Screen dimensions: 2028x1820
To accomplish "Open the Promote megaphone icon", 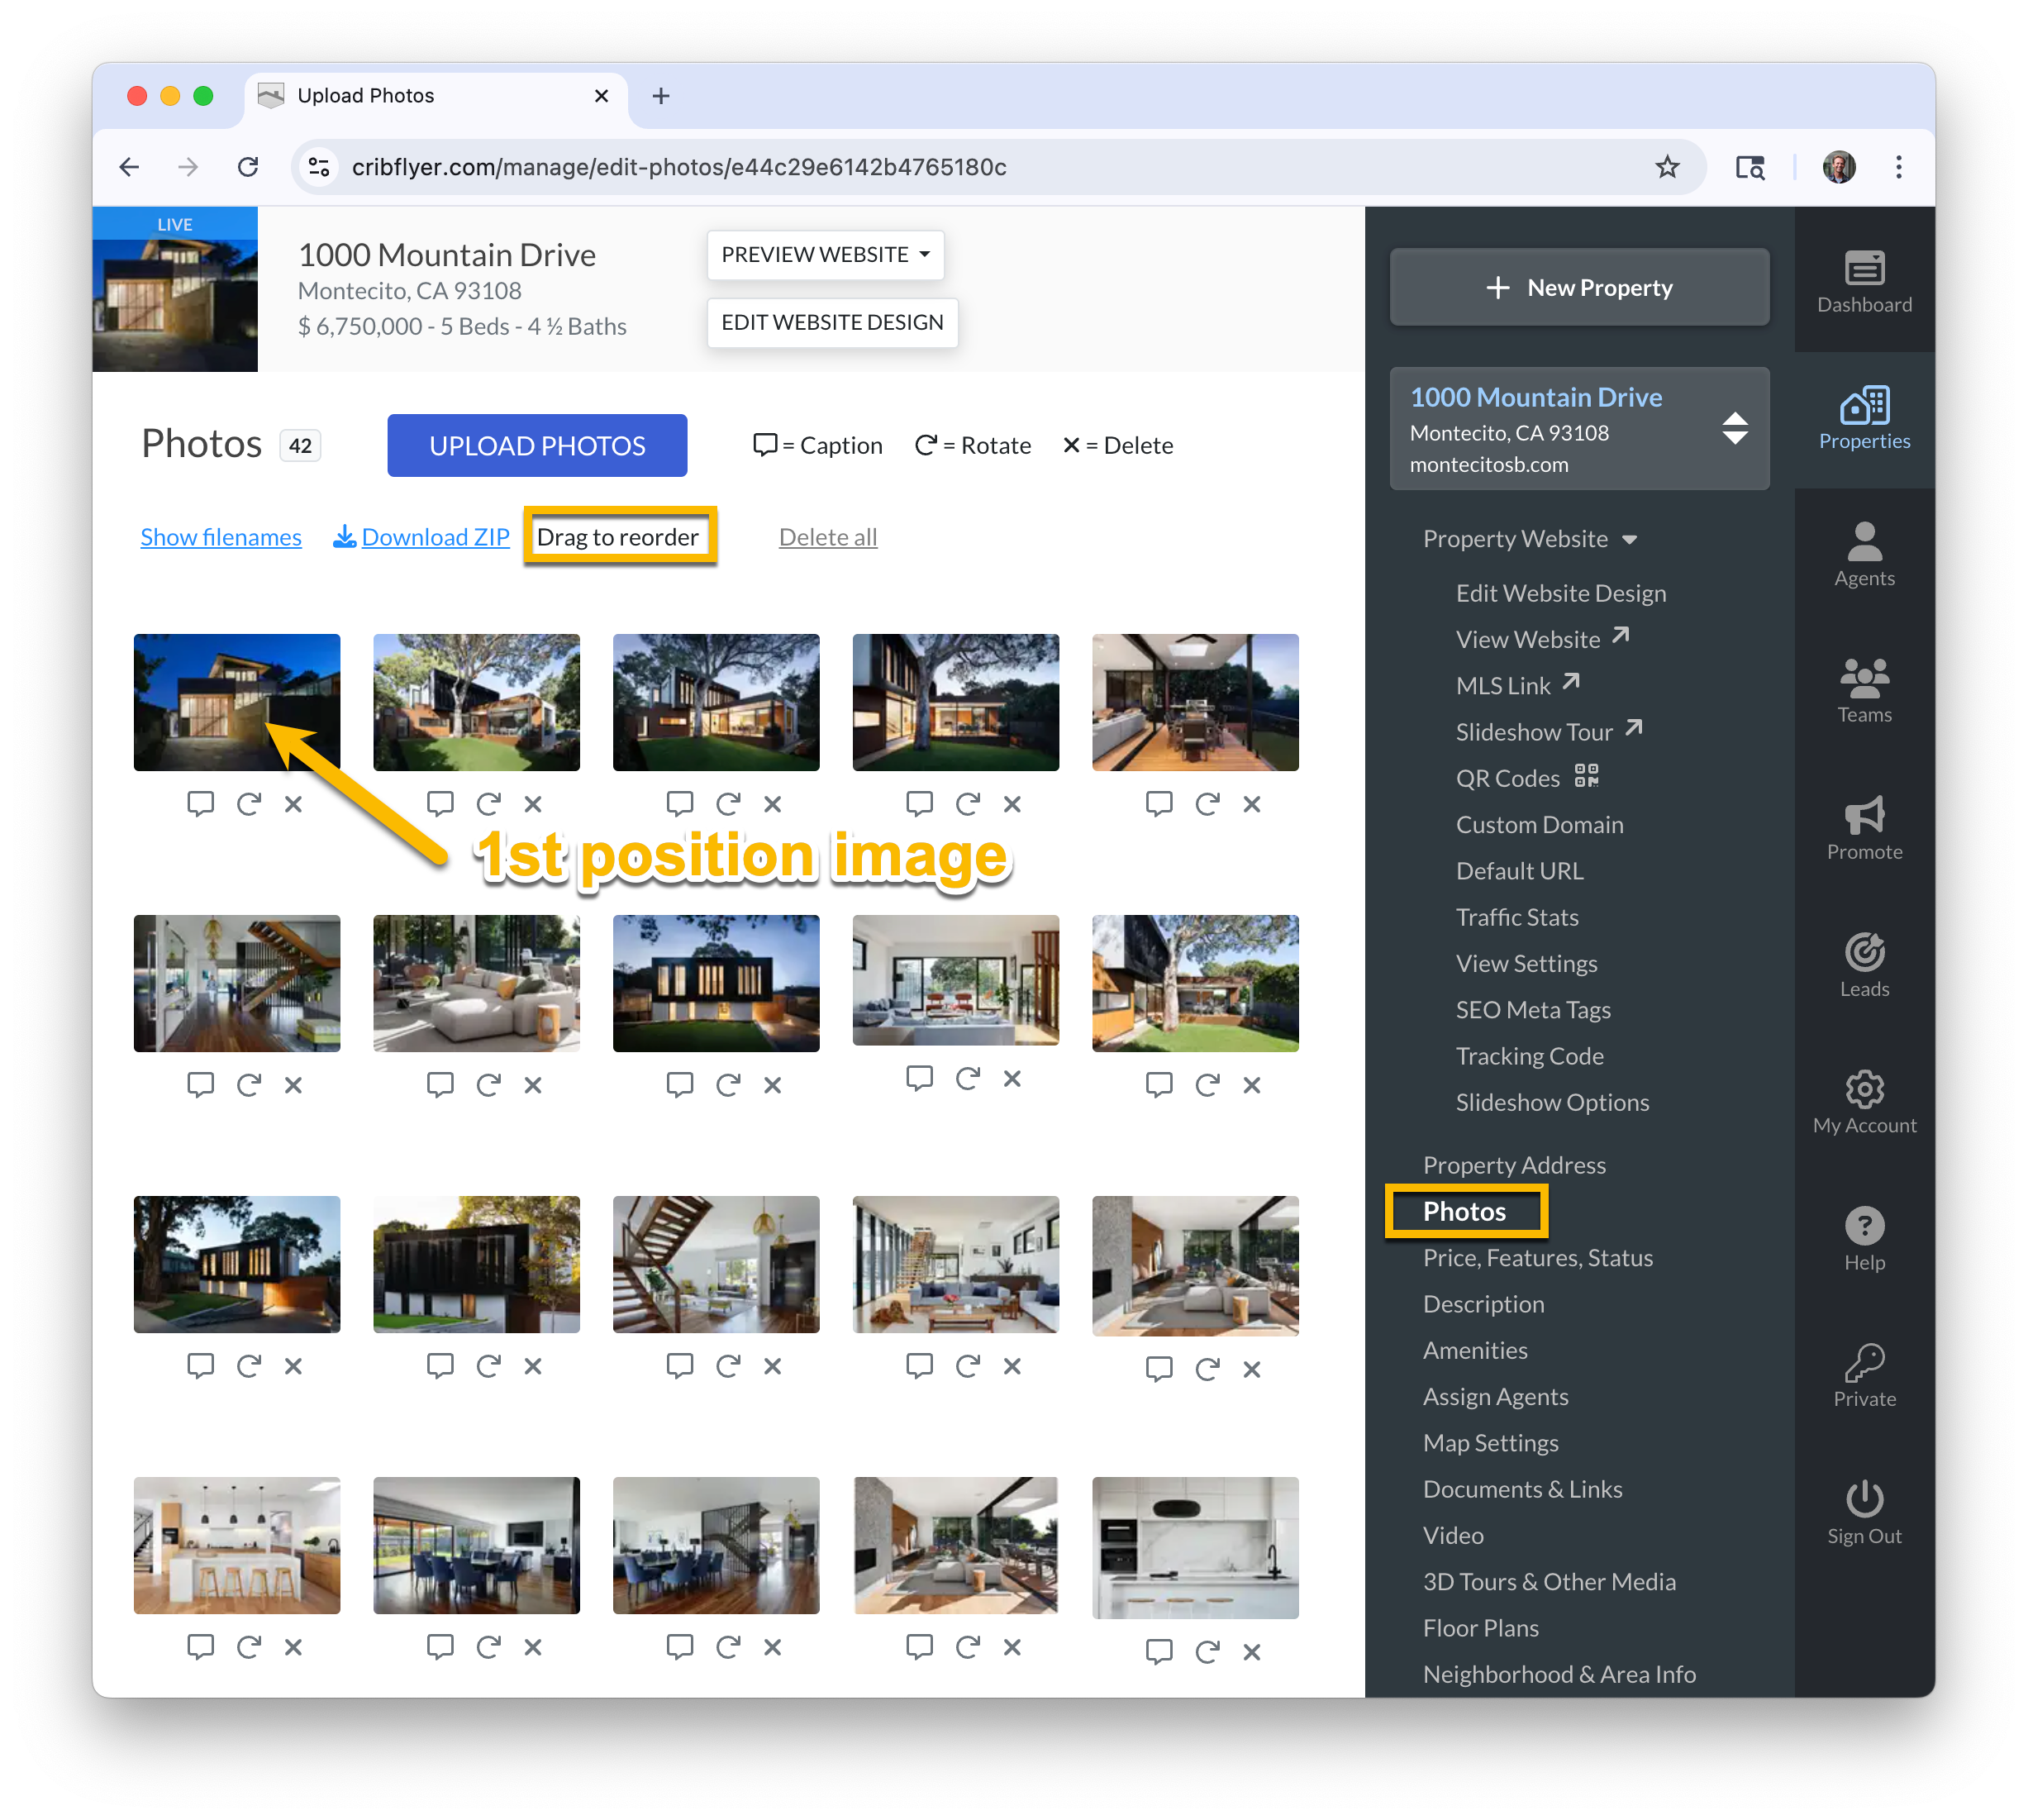I will pyautogui.click(x=1863, y=828).
